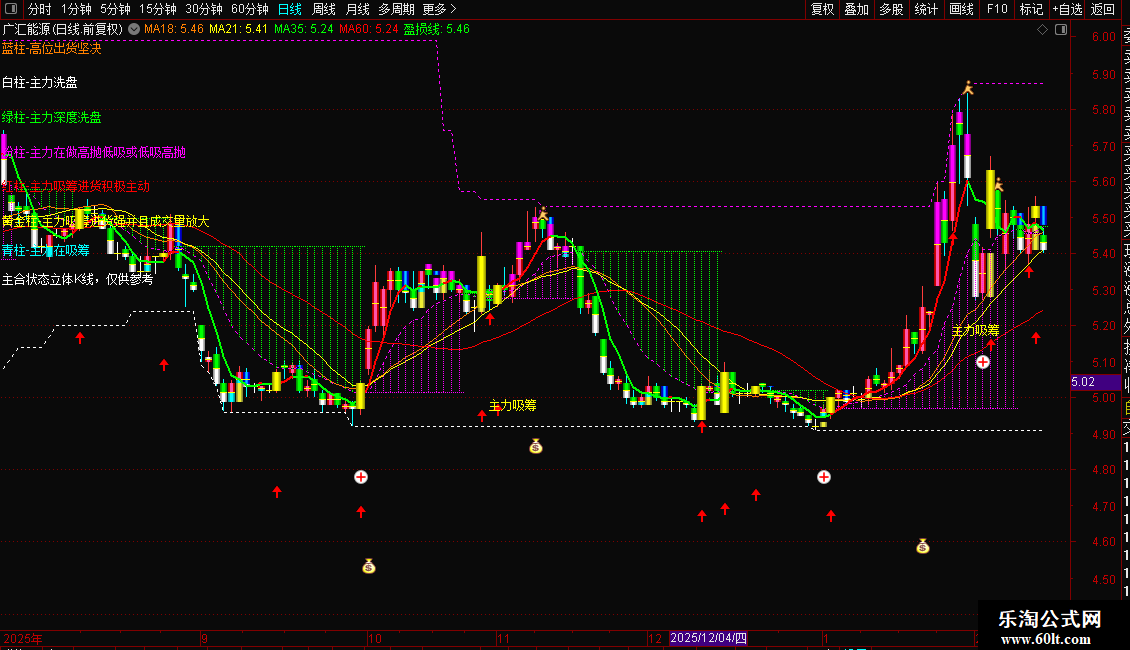Click the 主力吸筹 label near January rally
This screenshot has height=650, width=1130.
(975, 330)
